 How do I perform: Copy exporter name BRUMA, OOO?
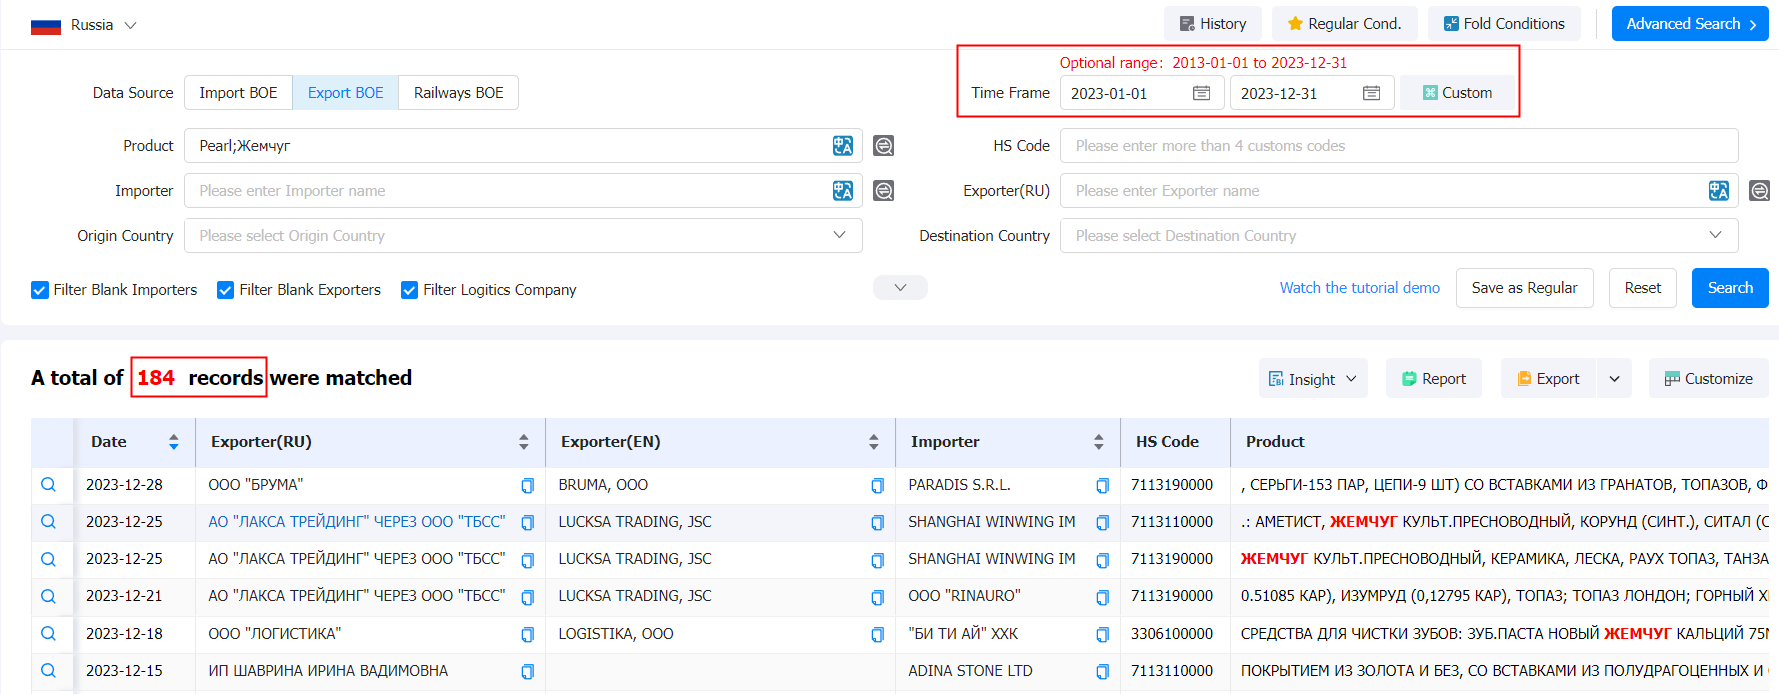[877, 486]
